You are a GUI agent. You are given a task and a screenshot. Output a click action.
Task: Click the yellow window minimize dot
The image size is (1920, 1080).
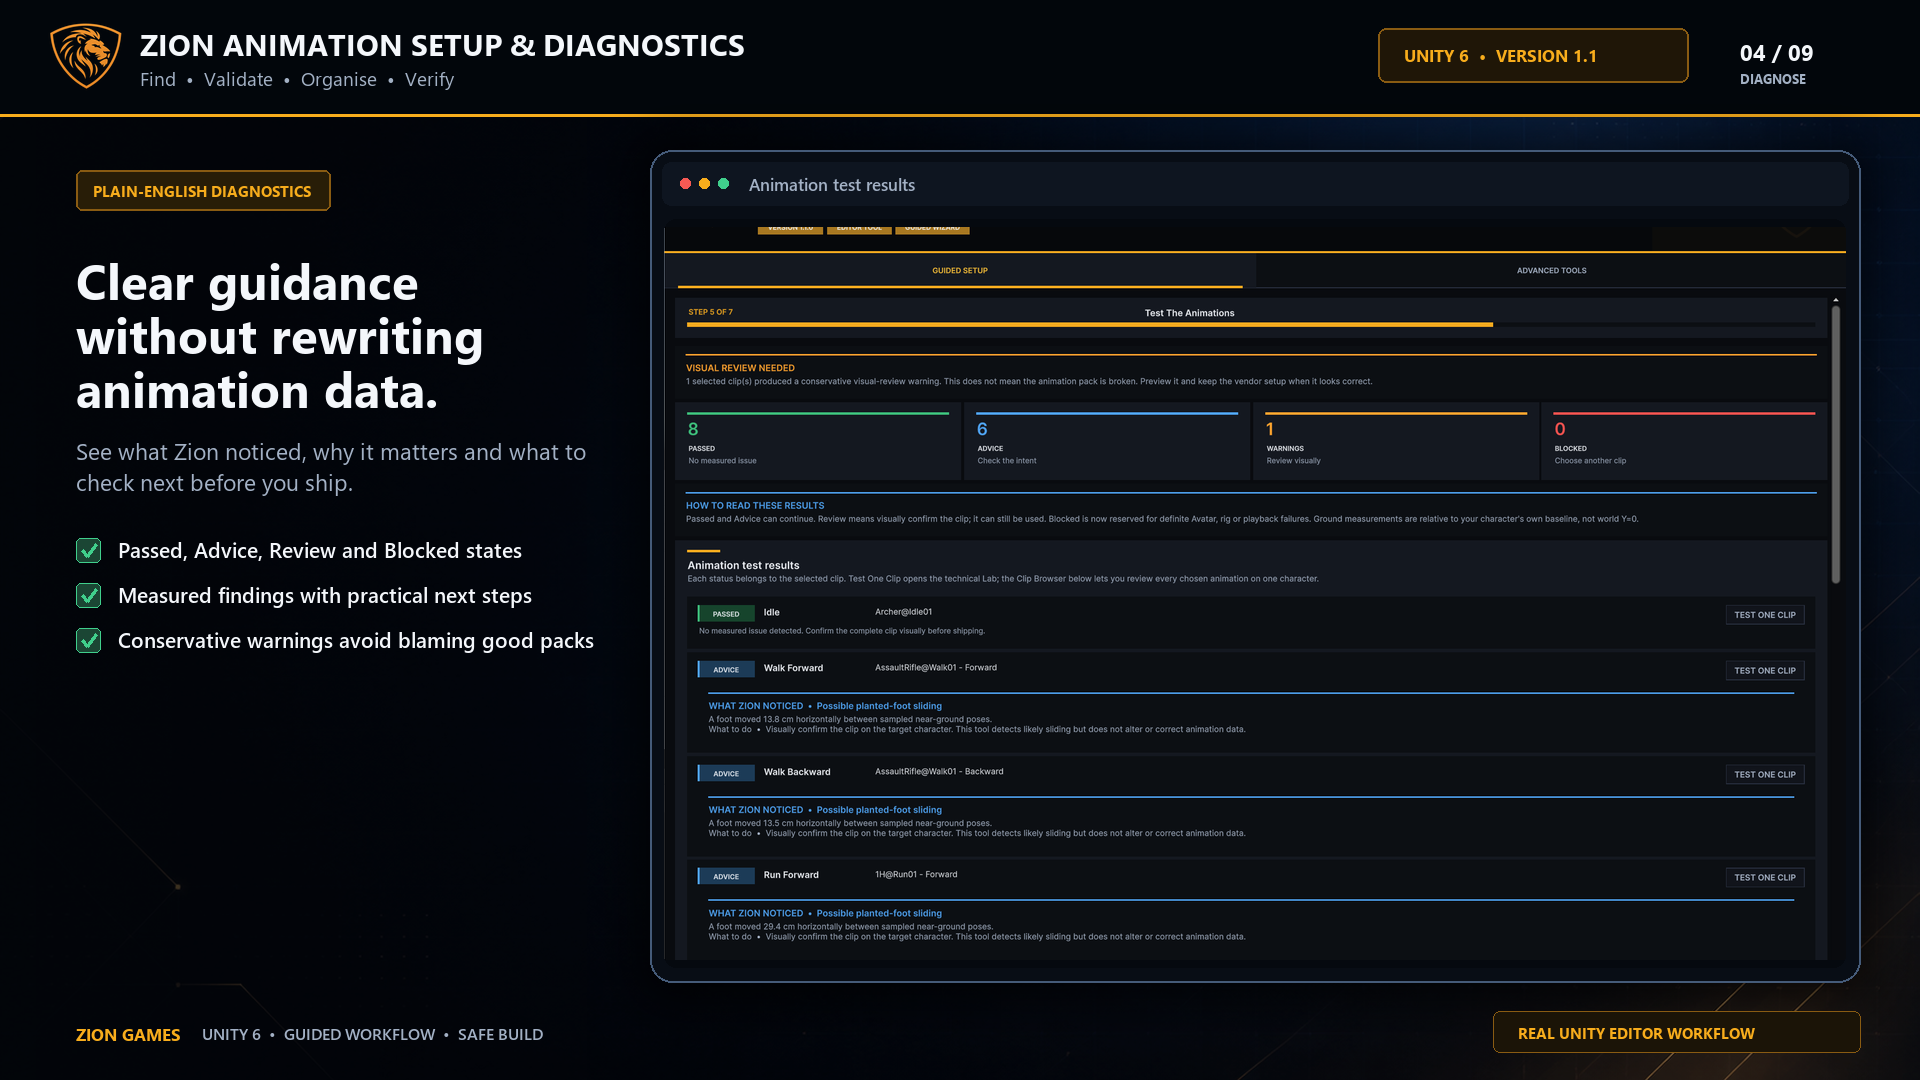(704, 184)
